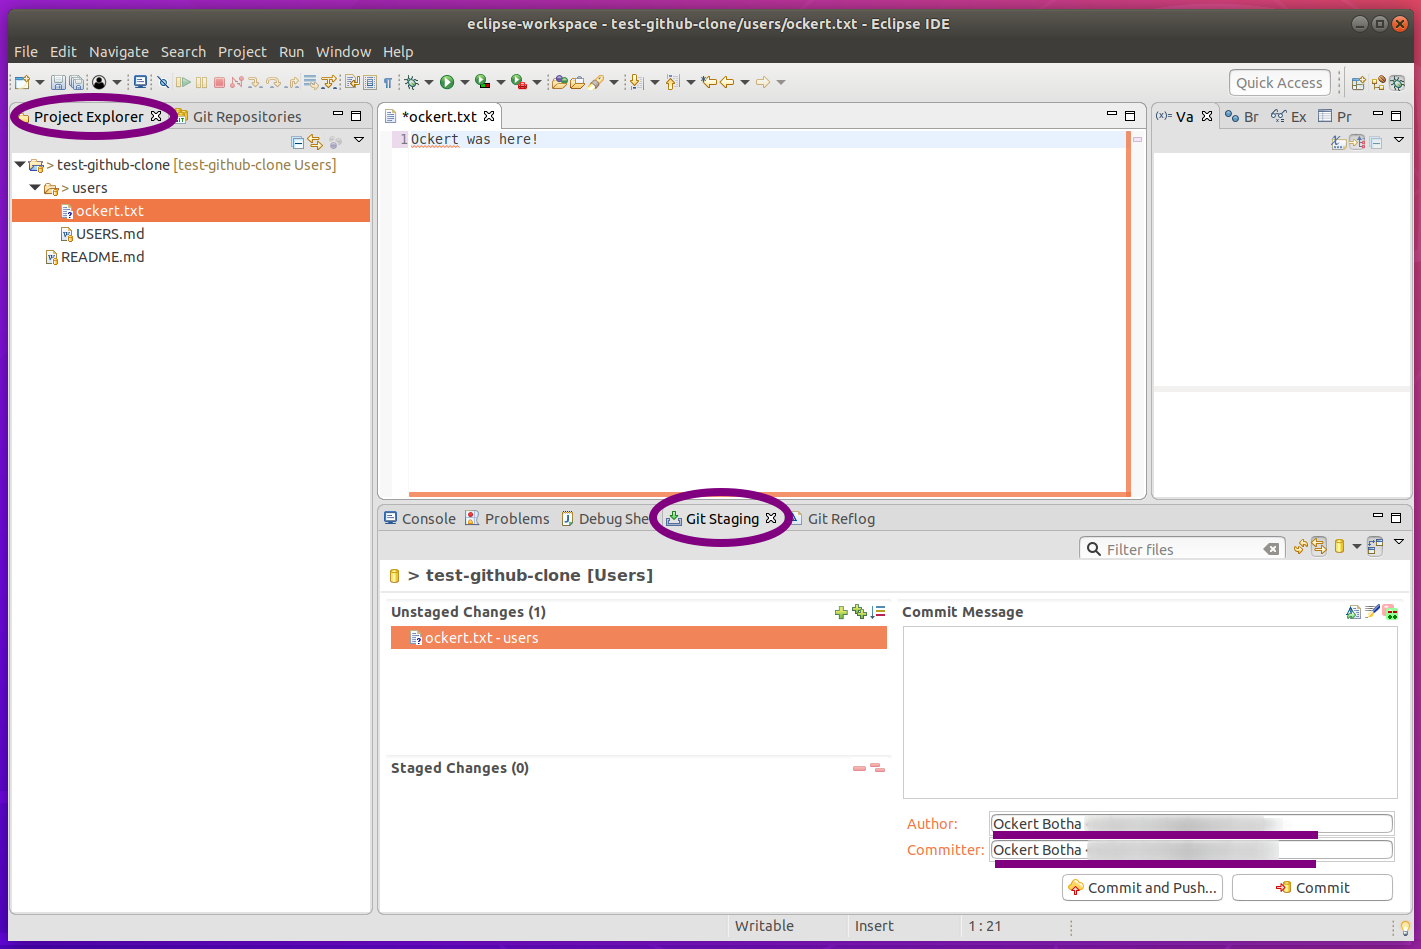Screen dimensions: 1421x949
Task: Collapse the users folder
Action: (35, 188)
